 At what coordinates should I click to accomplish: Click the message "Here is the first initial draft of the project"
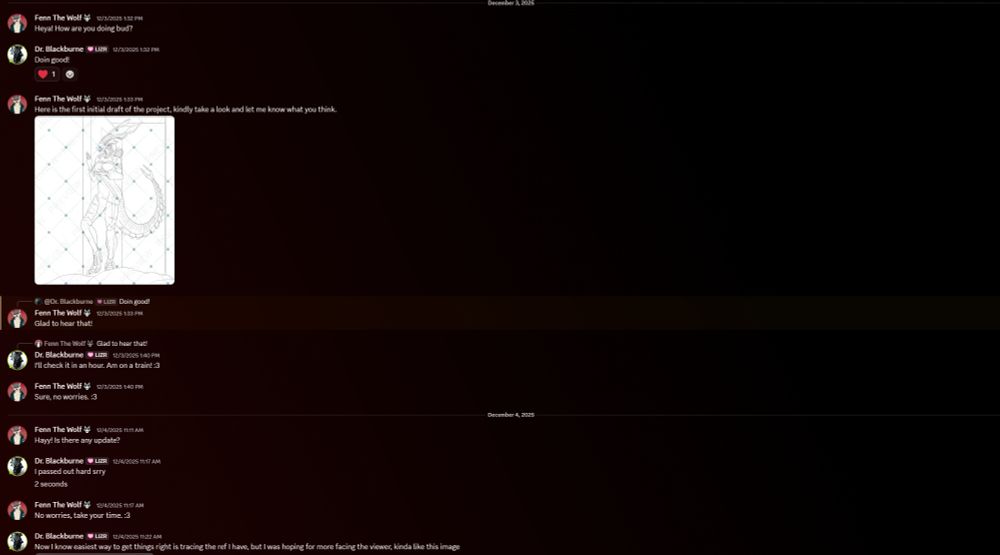pos(186,110)
